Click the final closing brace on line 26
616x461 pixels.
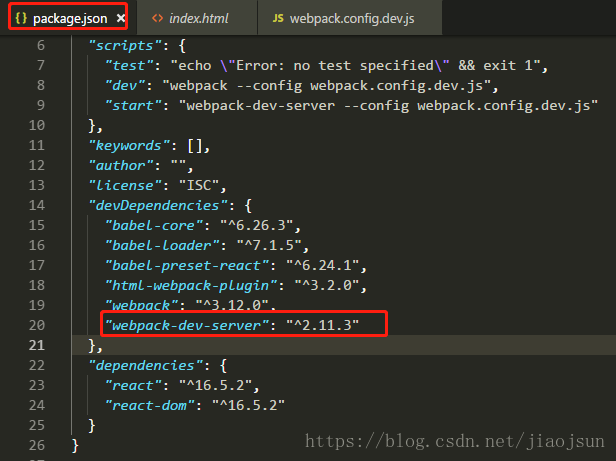point(75,445)
